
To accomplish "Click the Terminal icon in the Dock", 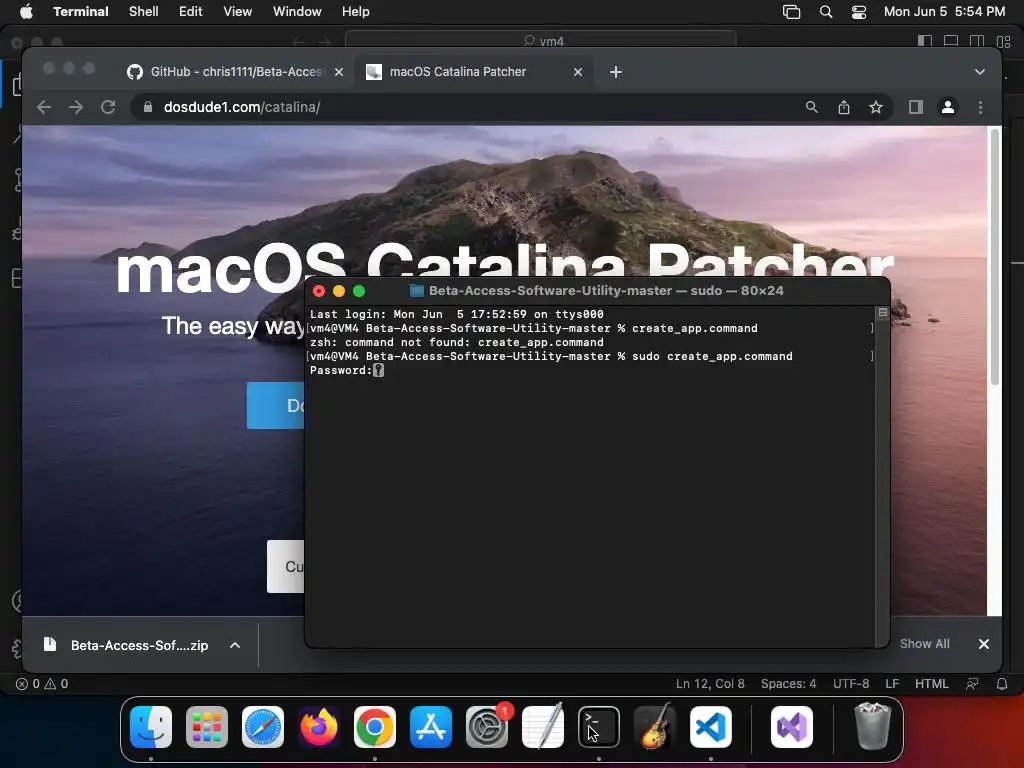I will pyautogui.click(x=599, y=727).
